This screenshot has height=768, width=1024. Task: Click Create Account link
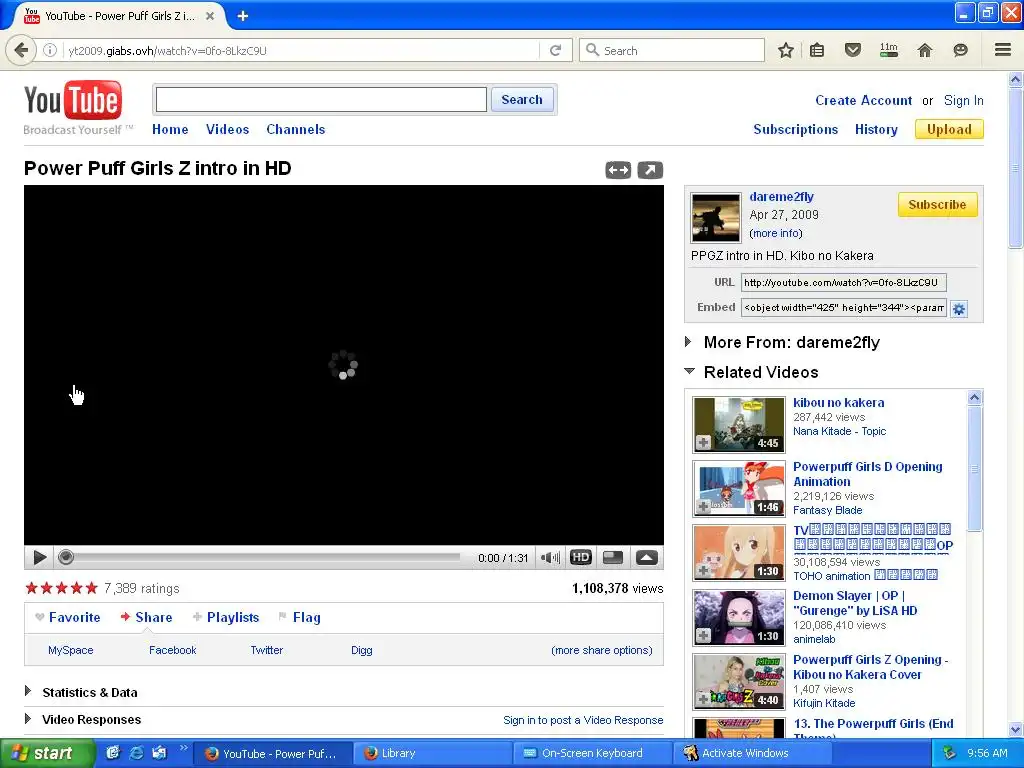[863, 101]
